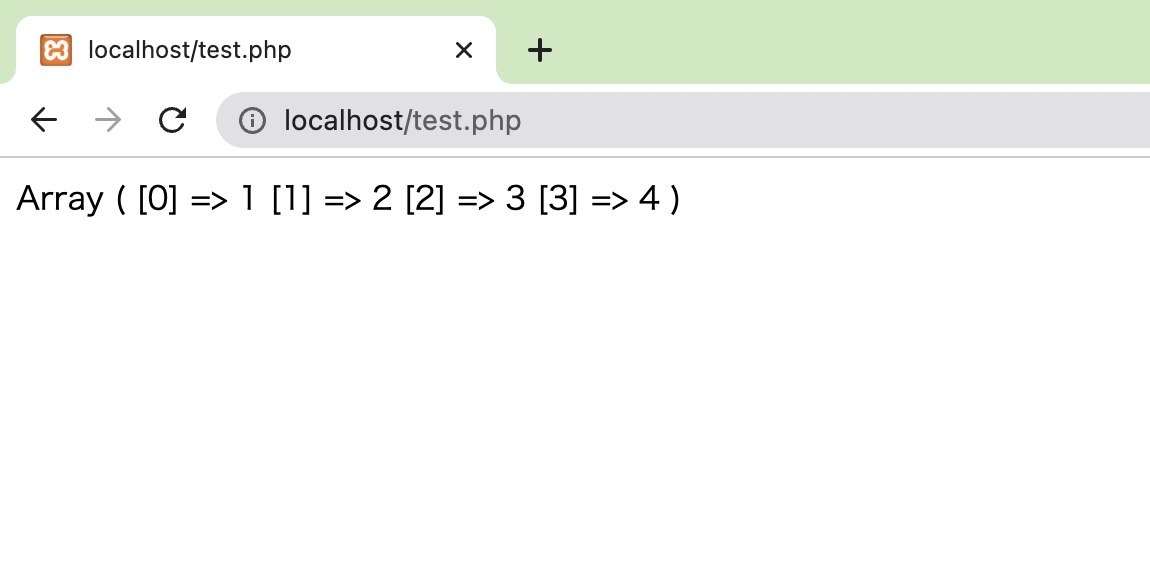The image size is (1150, 578).
Task: Open a new tab with the plus icon
Action: pyautogui.click(x=540, y=49)
